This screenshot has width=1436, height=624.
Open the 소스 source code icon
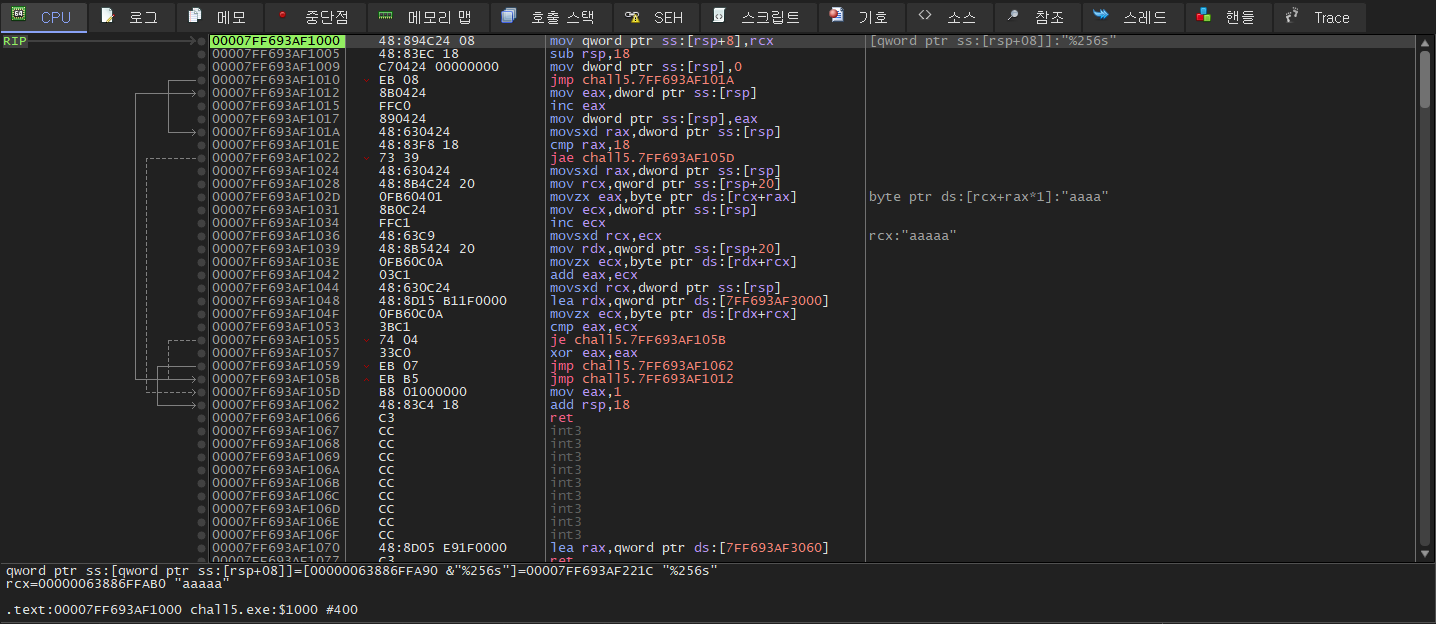[926, 17]
